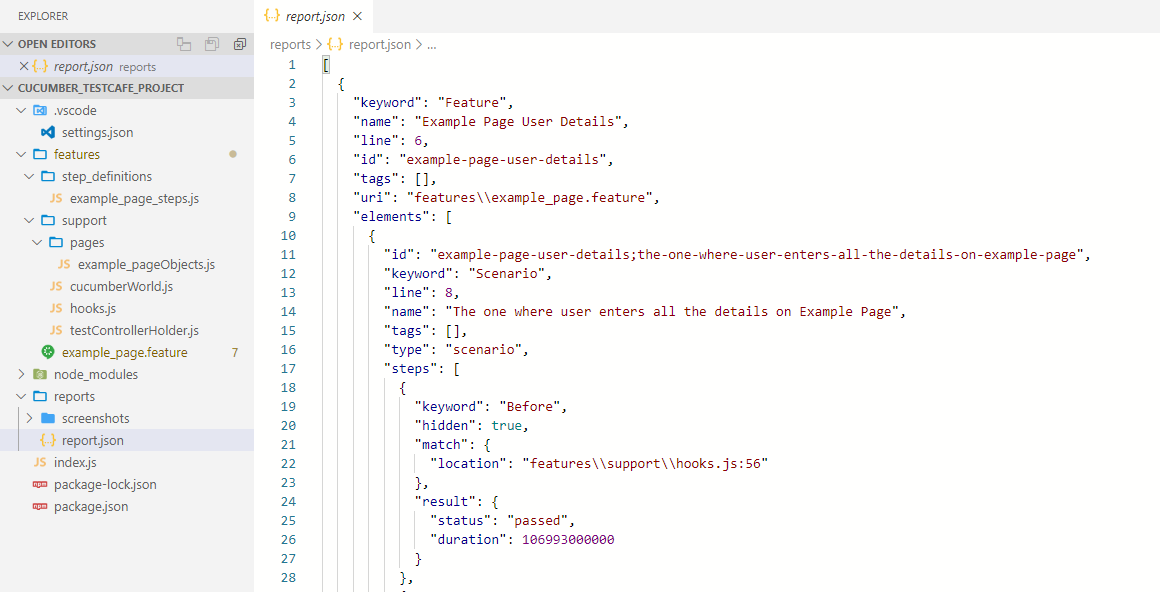The image size is (1160, 592).
Task: Open example_pageObjects.js file
Action: tap(146, 265)
